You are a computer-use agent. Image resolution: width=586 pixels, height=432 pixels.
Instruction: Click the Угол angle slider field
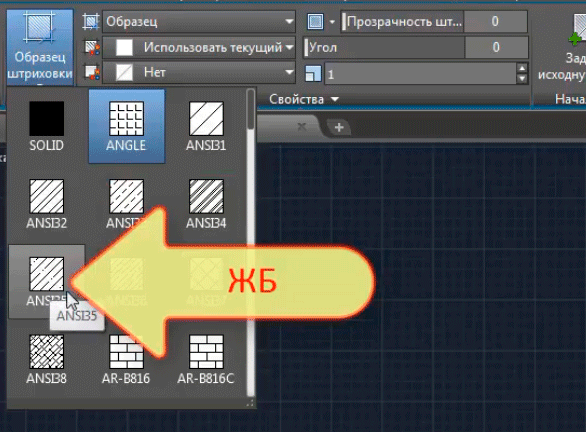384,47
